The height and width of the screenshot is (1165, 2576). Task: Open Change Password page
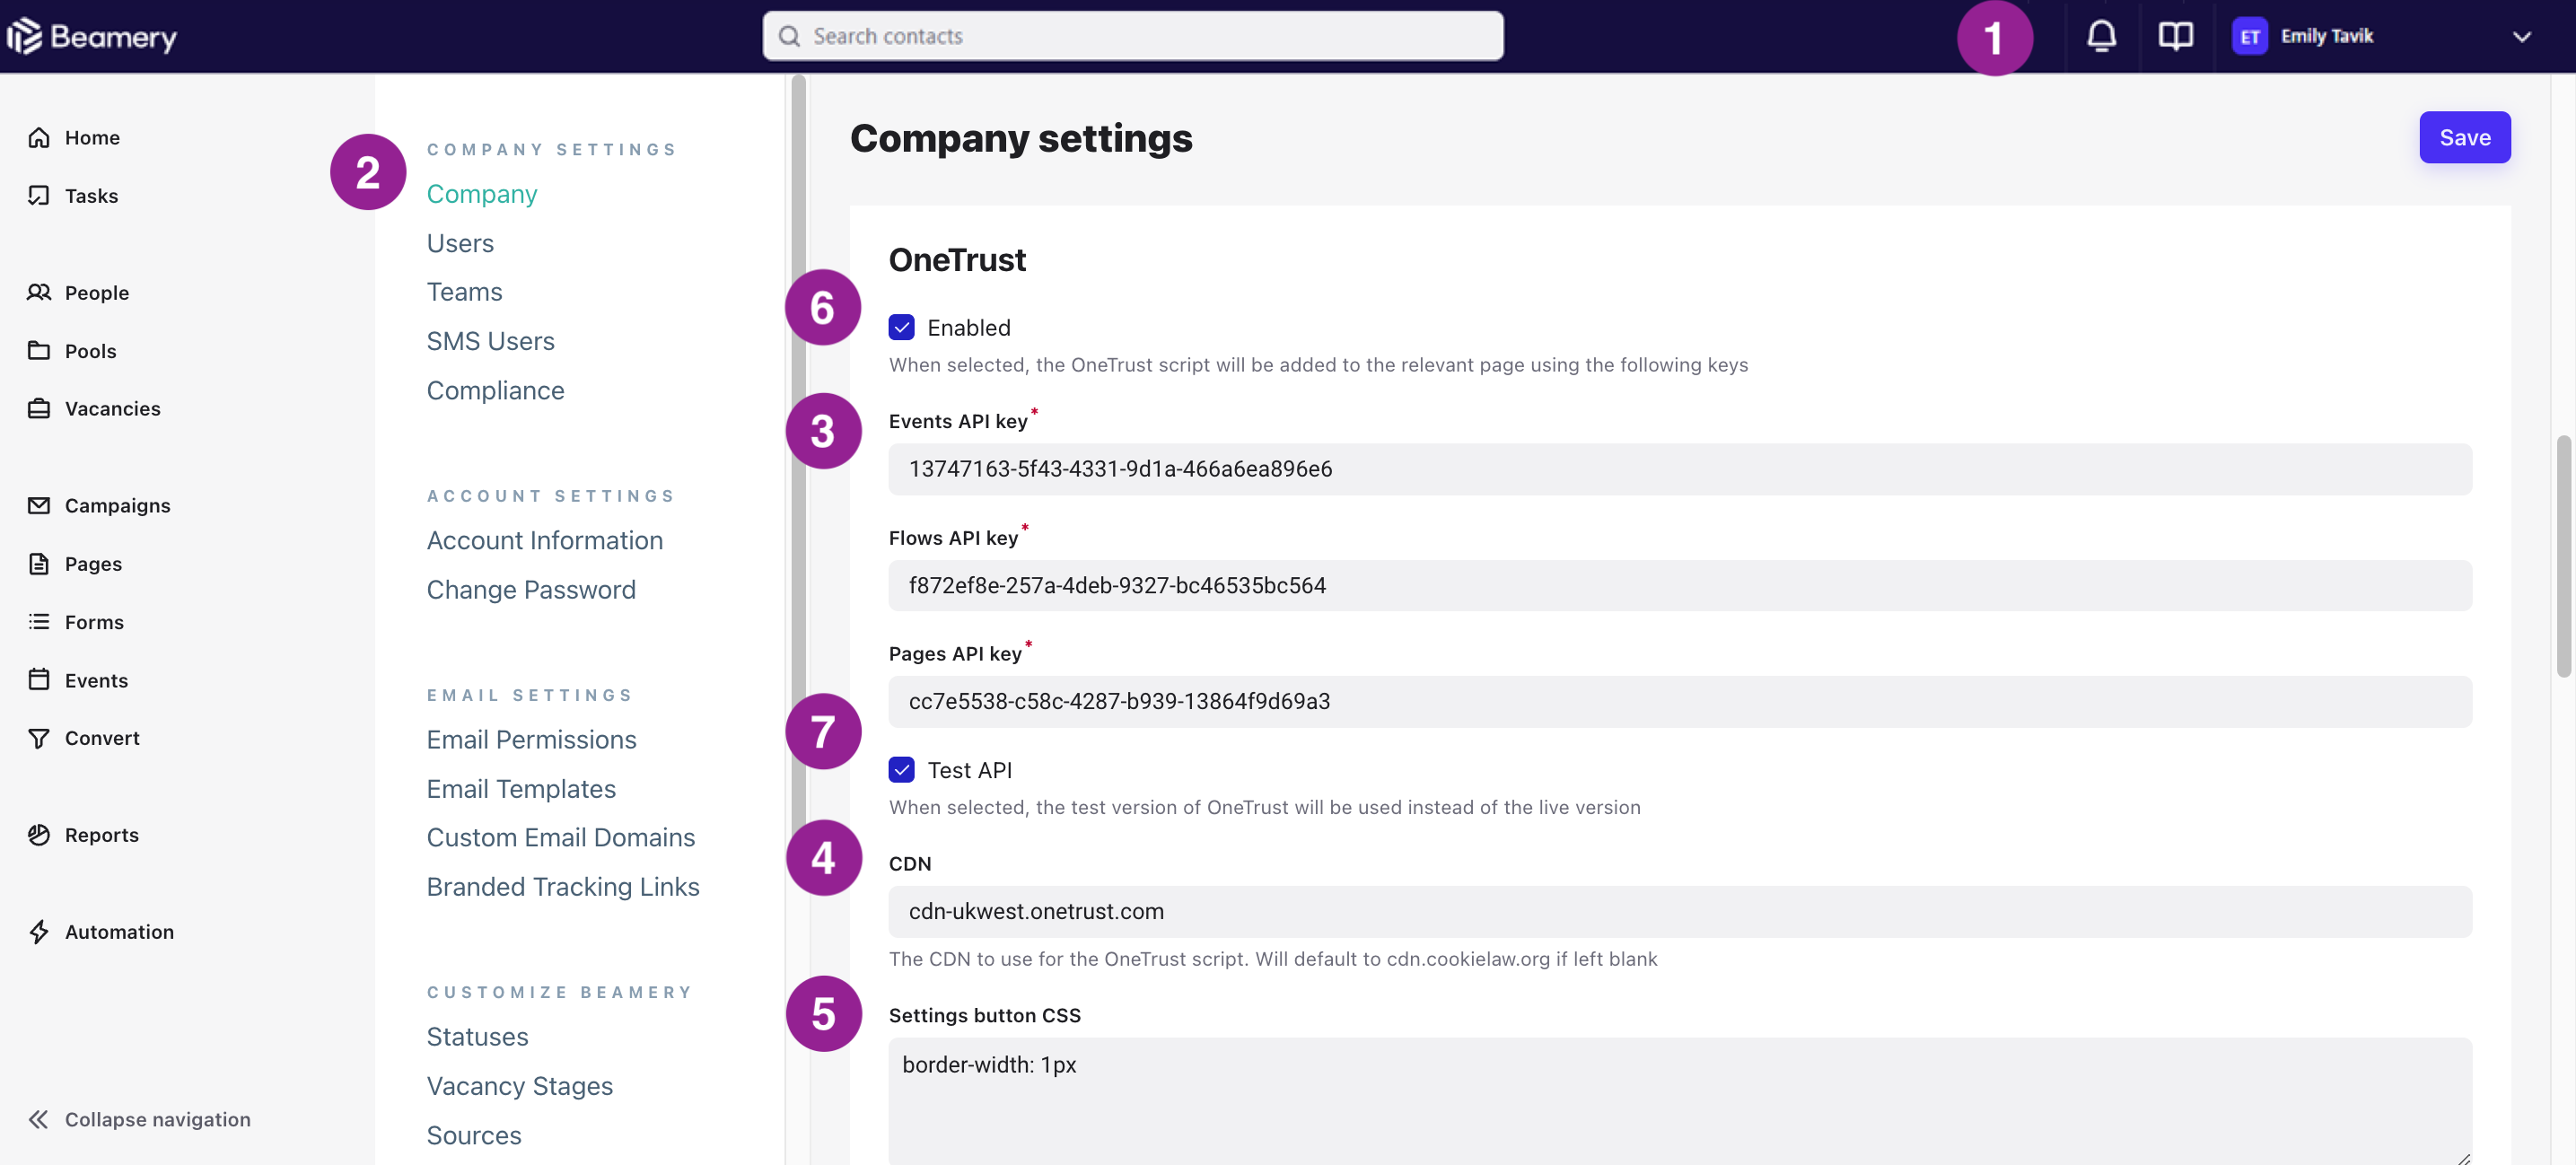point(531,589)
